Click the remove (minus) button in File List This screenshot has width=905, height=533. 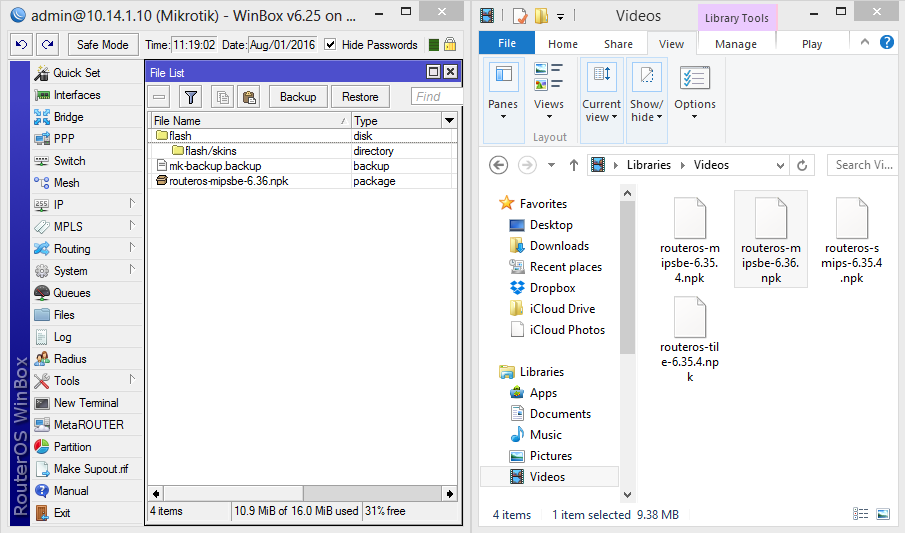(x=159, y=97)
